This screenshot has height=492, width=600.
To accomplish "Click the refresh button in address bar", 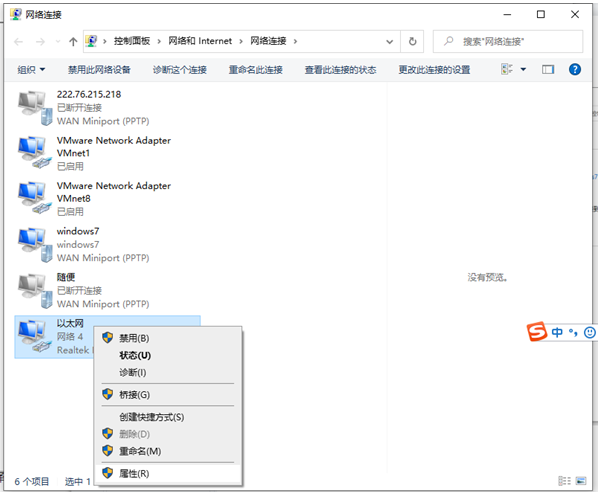I will click(x=413, y=41).
